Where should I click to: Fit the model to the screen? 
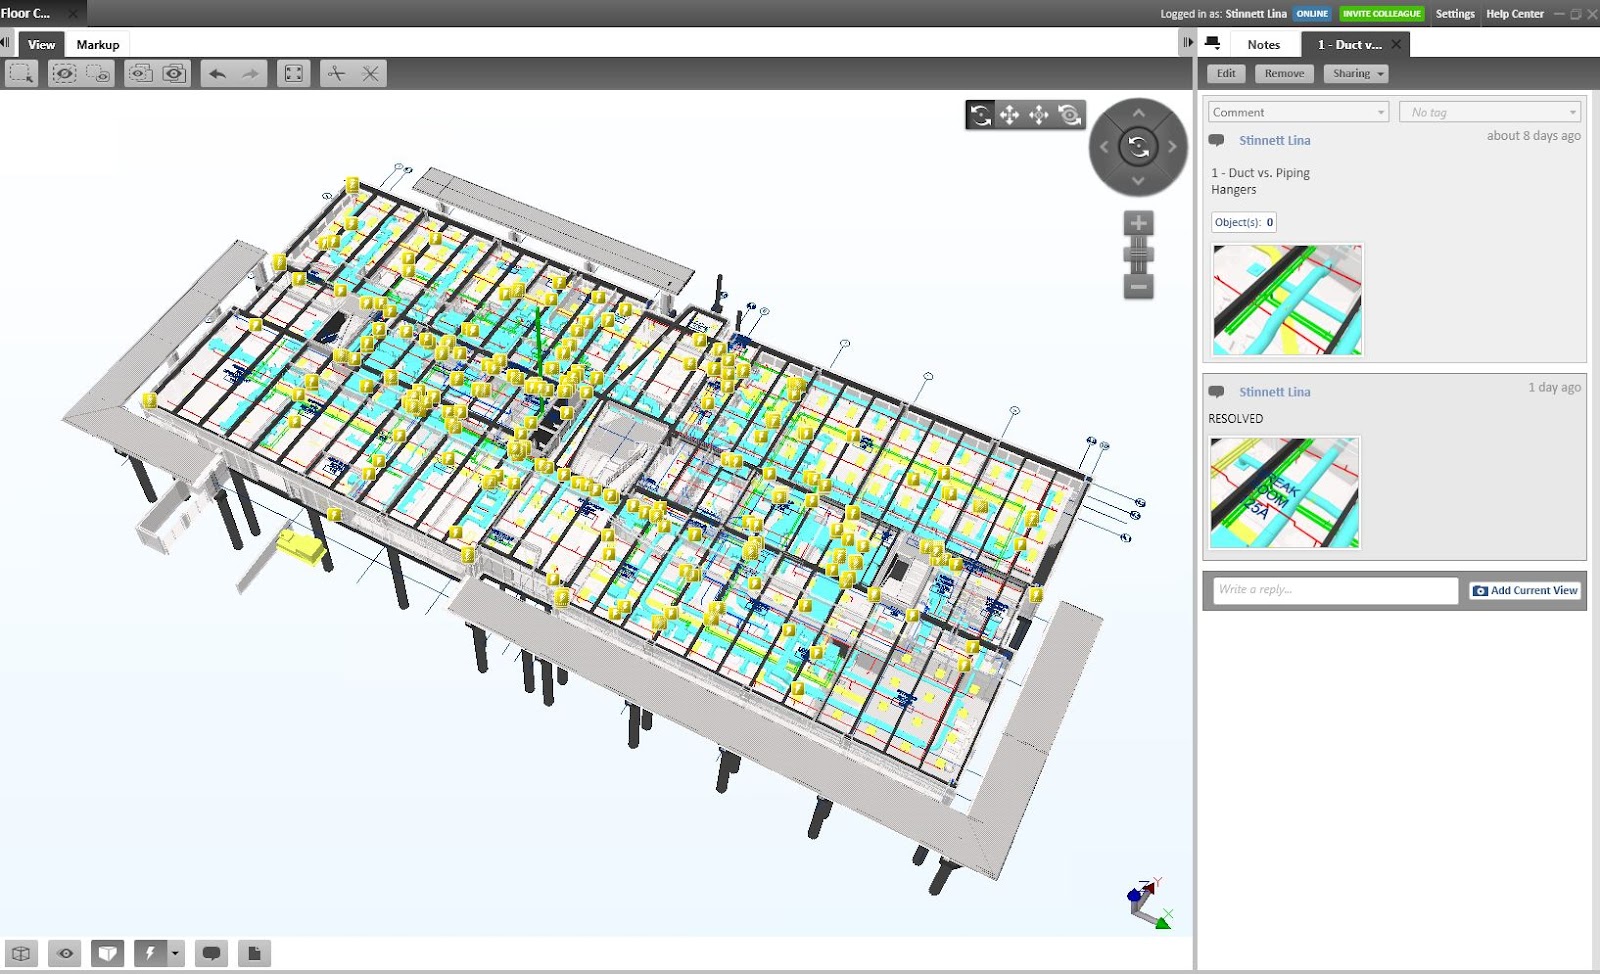tap(293, 73)
